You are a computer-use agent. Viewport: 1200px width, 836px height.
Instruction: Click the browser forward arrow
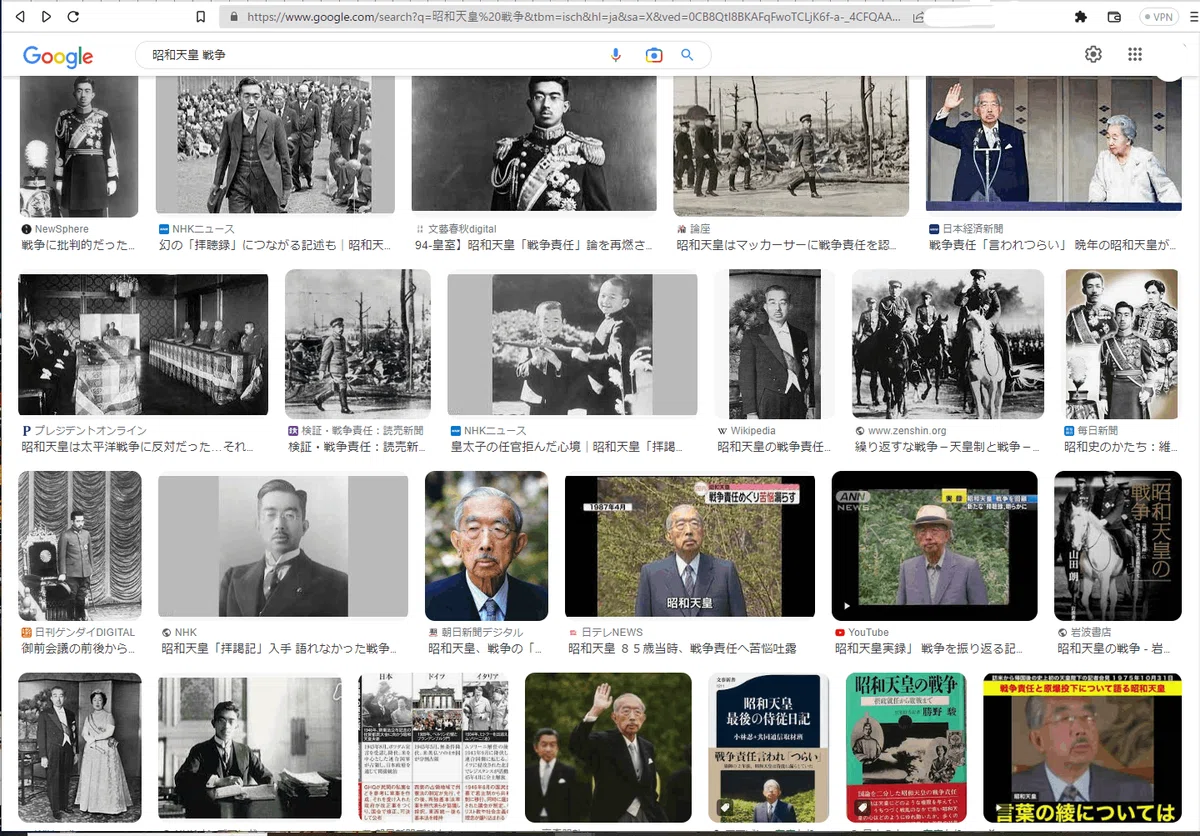pyautogui.click(x=47, y=17)
